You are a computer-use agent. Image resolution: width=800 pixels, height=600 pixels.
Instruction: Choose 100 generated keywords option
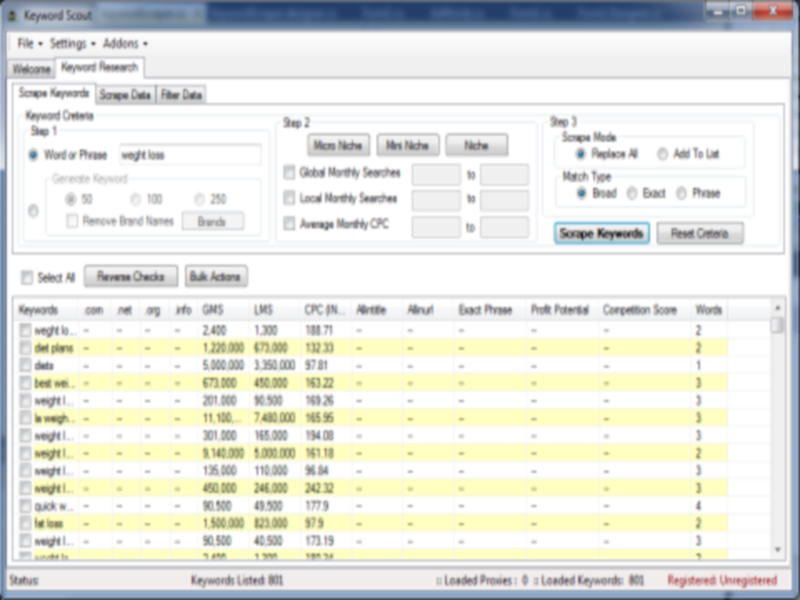135,199
